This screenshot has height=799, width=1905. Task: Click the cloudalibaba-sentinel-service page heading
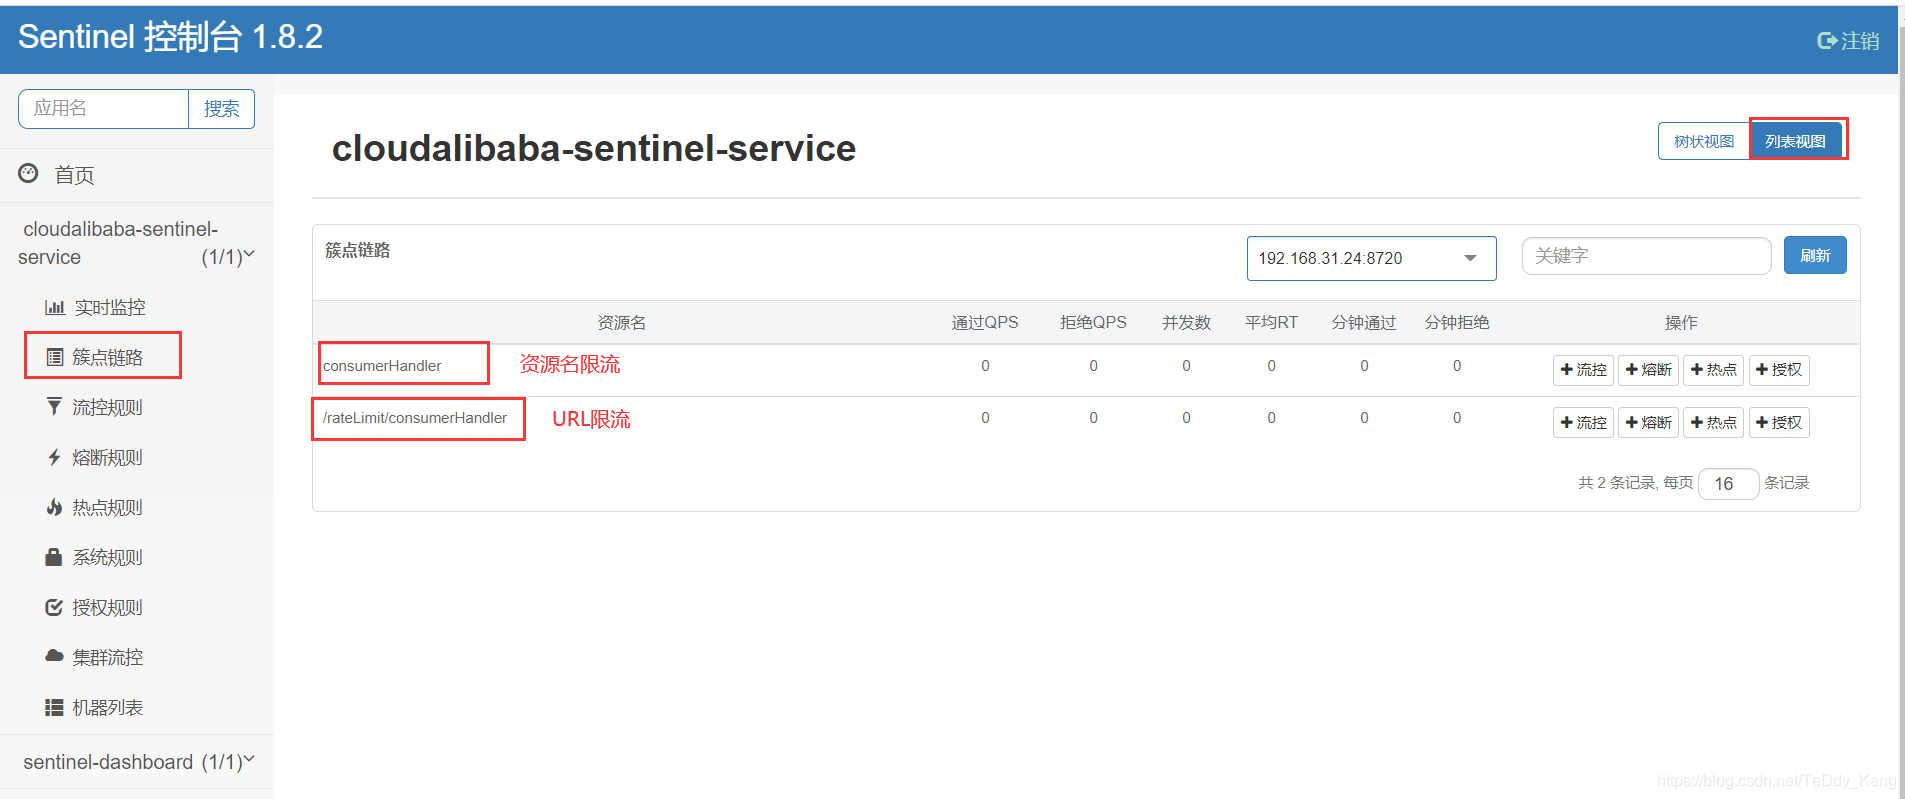click(594, 148)
